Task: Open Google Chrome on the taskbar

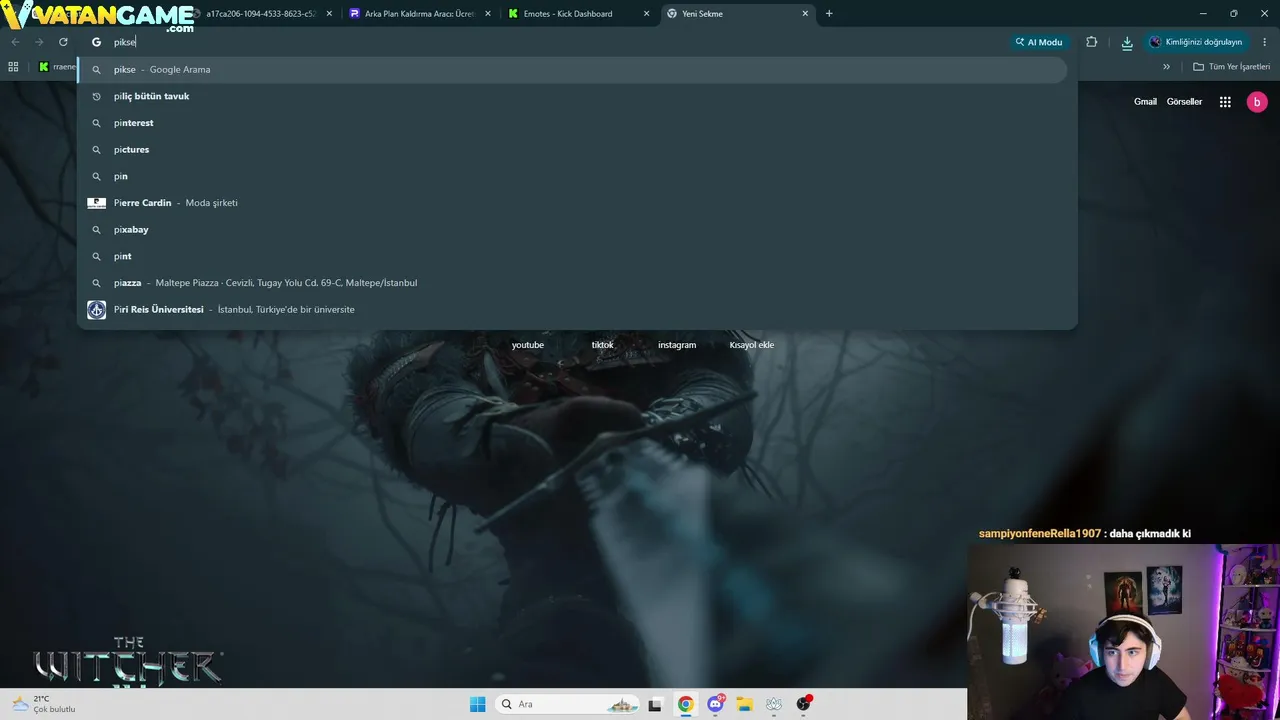Action: pyautogui.click(x=685, y=704)
